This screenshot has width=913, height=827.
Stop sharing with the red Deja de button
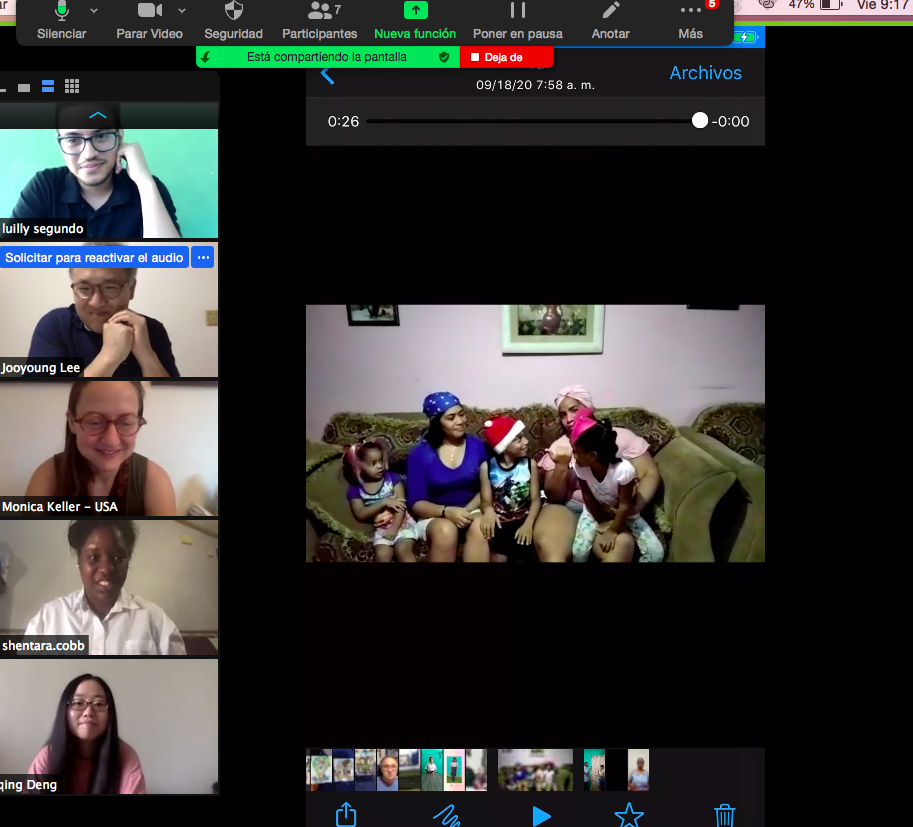507,57
